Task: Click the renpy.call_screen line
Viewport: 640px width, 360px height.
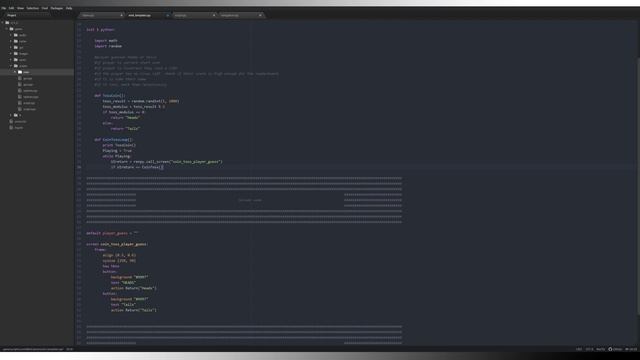Action: [167, 162]
